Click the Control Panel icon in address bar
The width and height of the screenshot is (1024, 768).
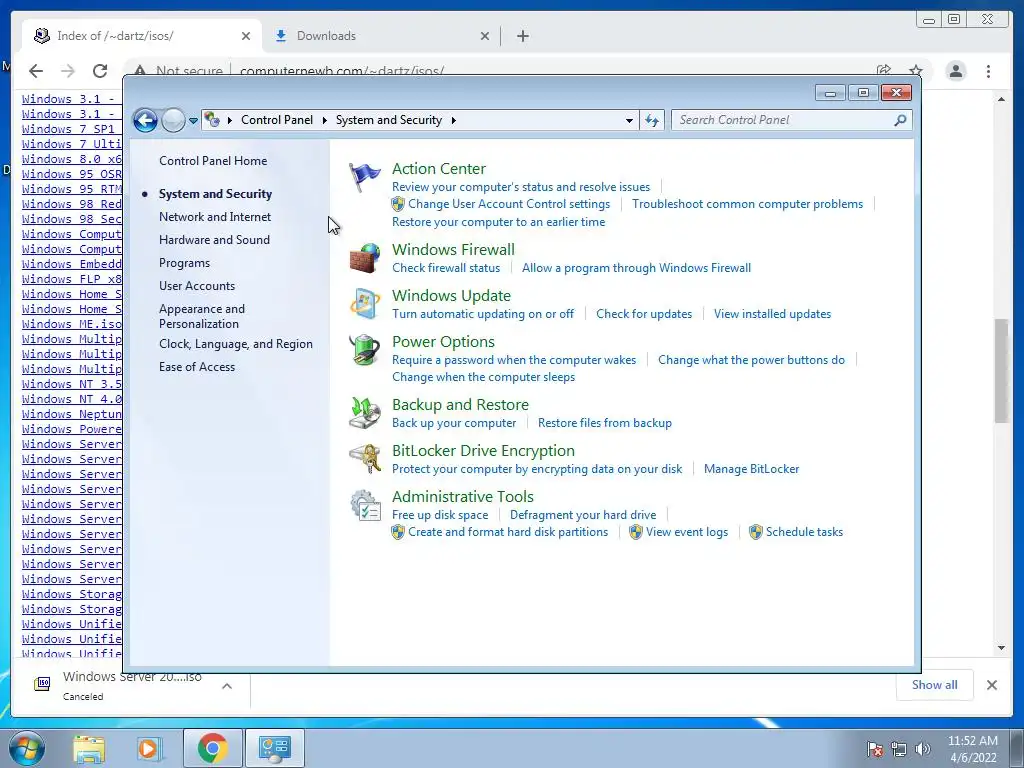click(212, 120)
